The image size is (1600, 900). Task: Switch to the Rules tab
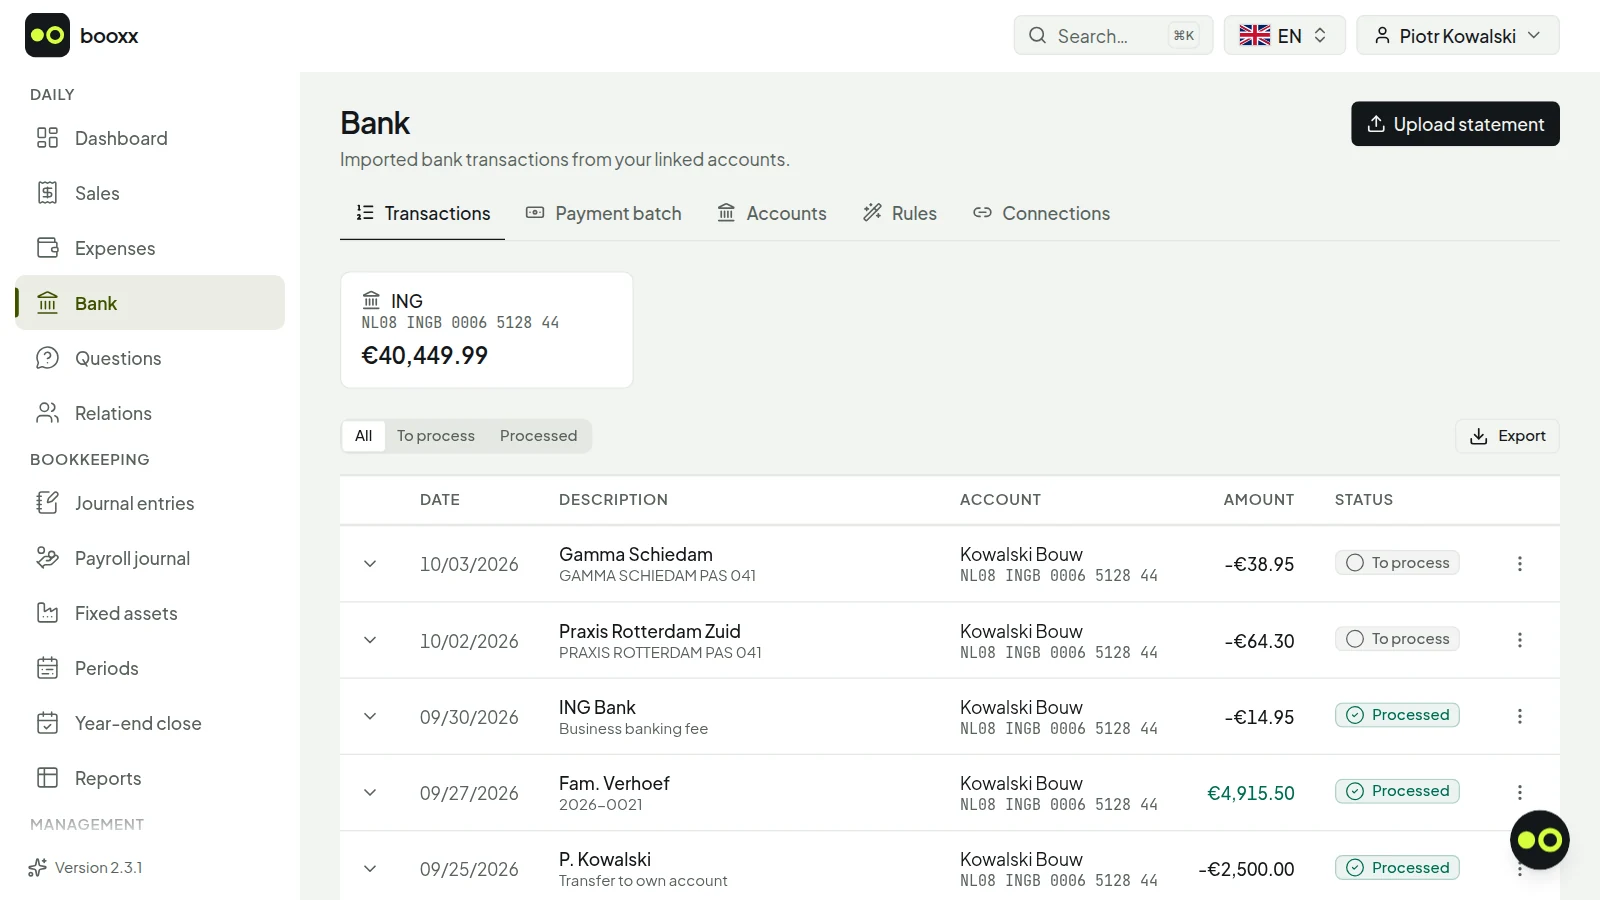click(x=899, y=213)
